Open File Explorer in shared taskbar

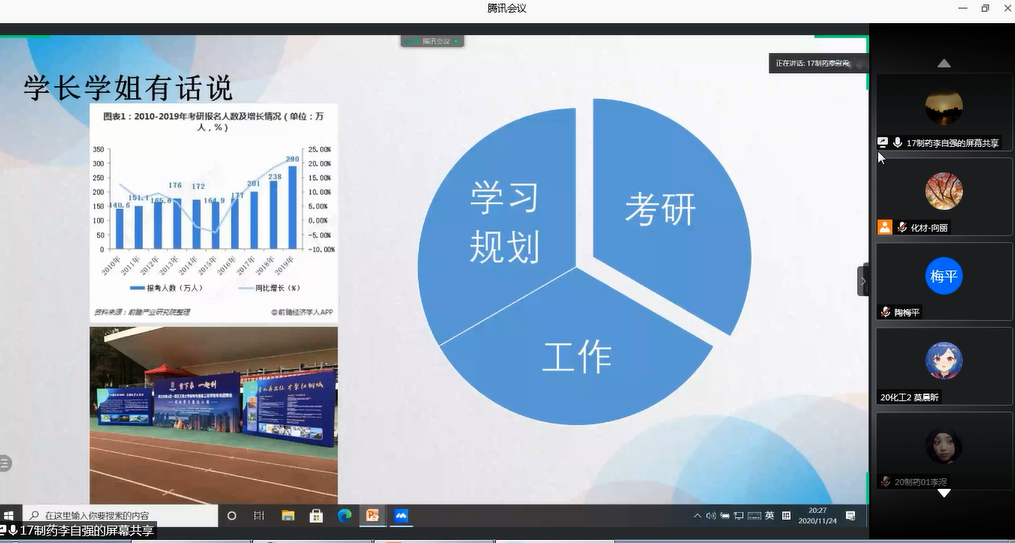click(x=288, y=515)
